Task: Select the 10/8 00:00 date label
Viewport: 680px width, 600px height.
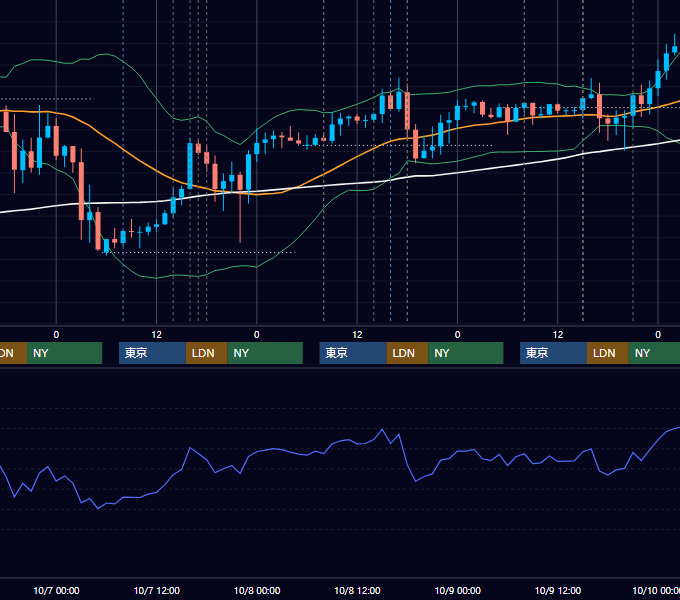Action: pyautogui.click(x=257, y=590)
